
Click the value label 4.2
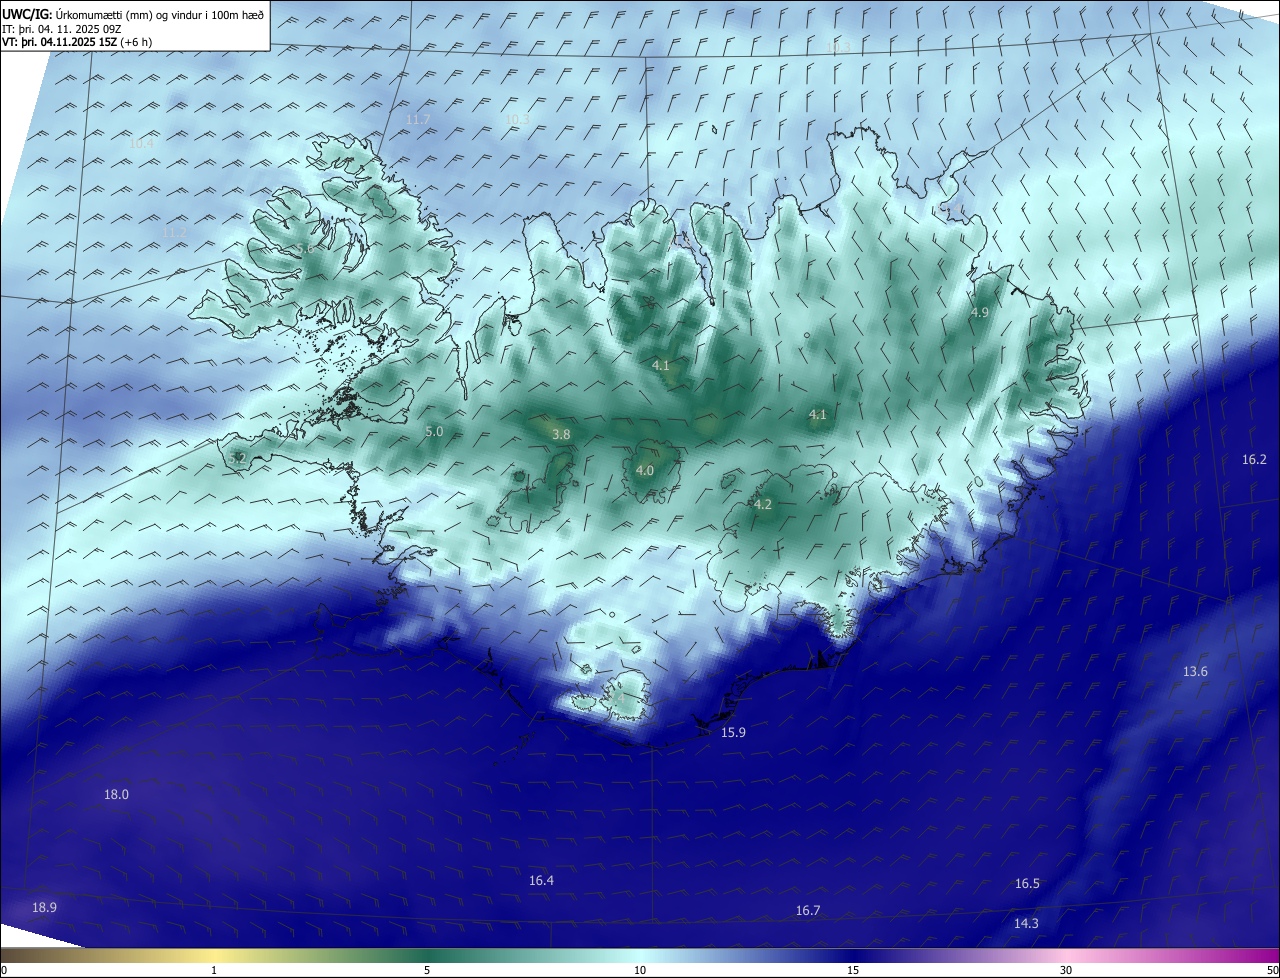763,505
